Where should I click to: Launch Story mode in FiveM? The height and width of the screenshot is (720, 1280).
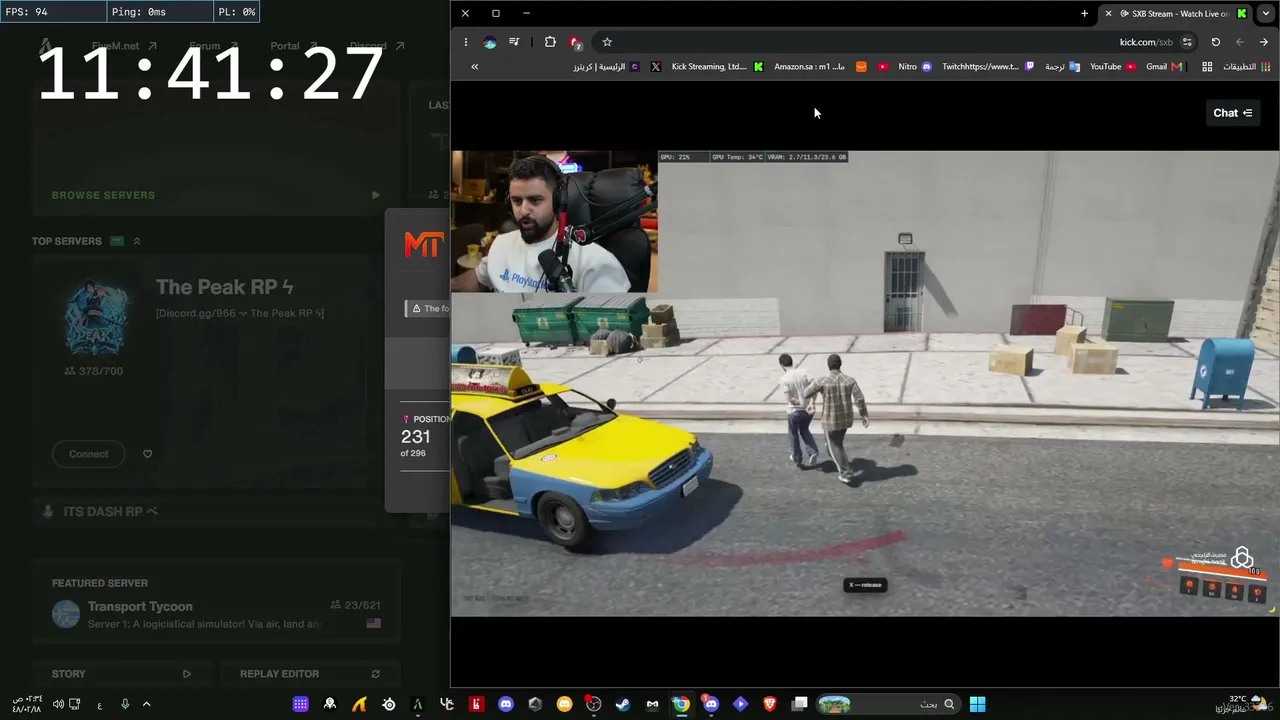121,674
